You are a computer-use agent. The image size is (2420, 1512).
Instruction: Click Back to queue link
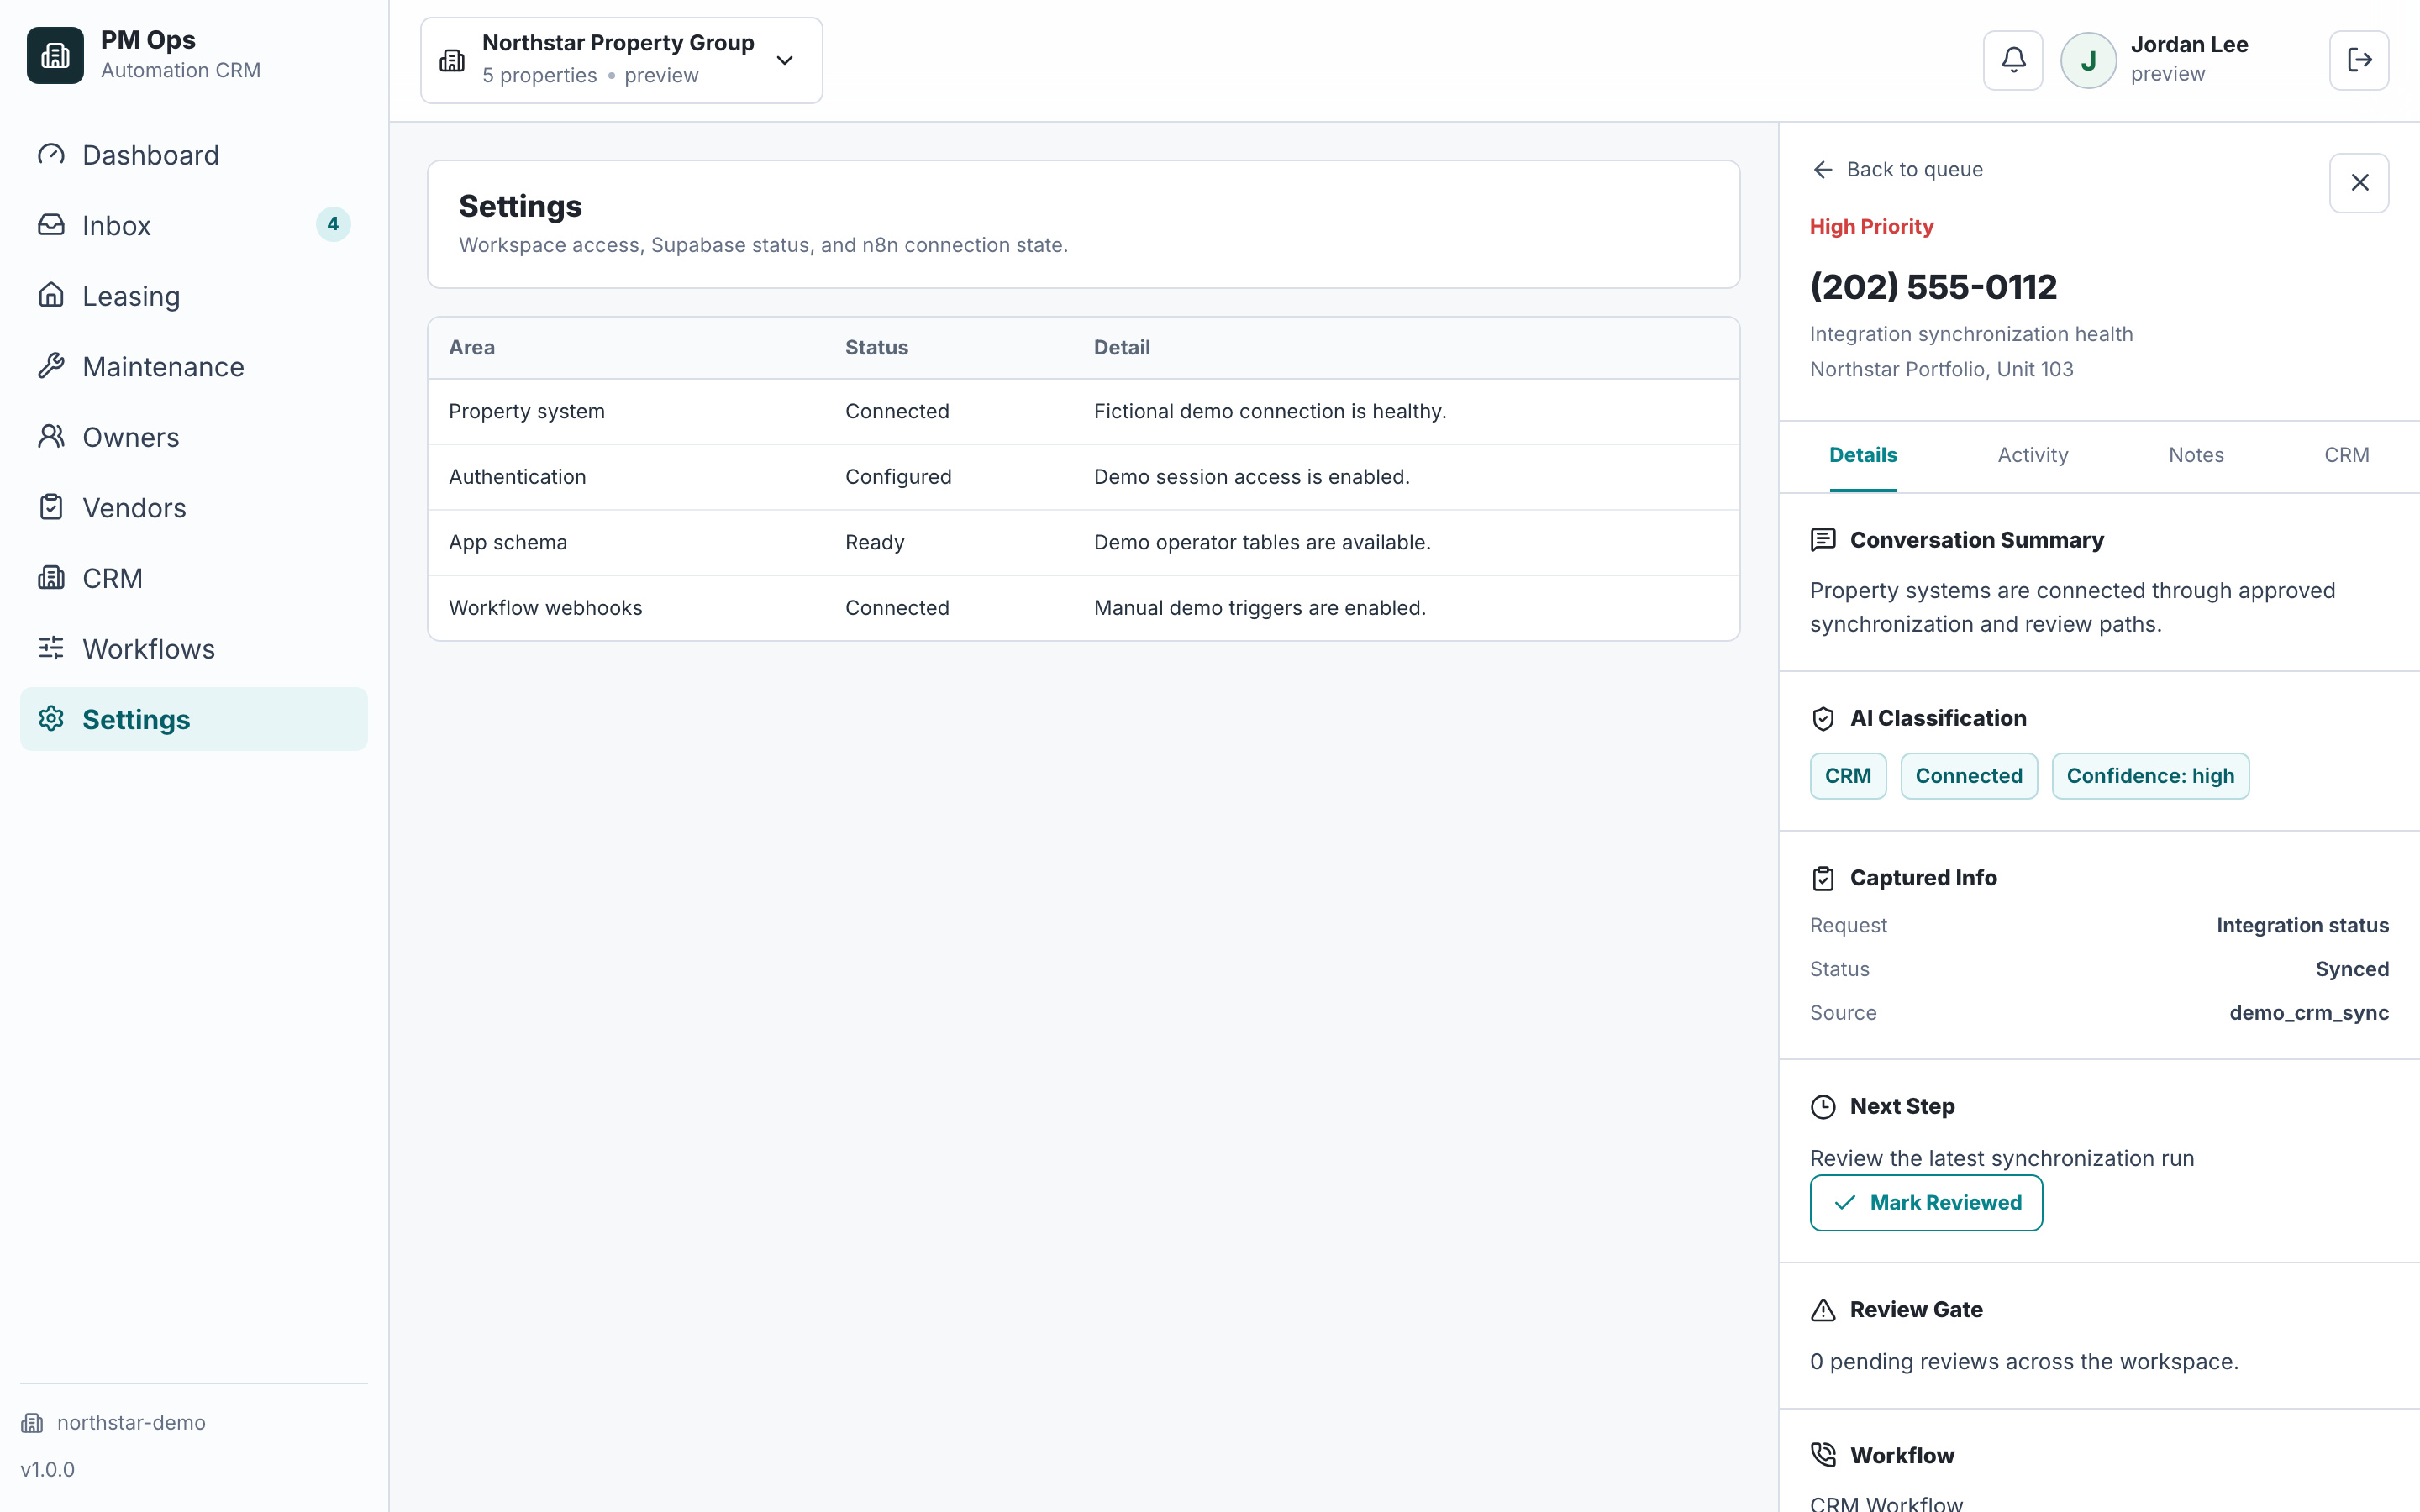coord(1897,170)
